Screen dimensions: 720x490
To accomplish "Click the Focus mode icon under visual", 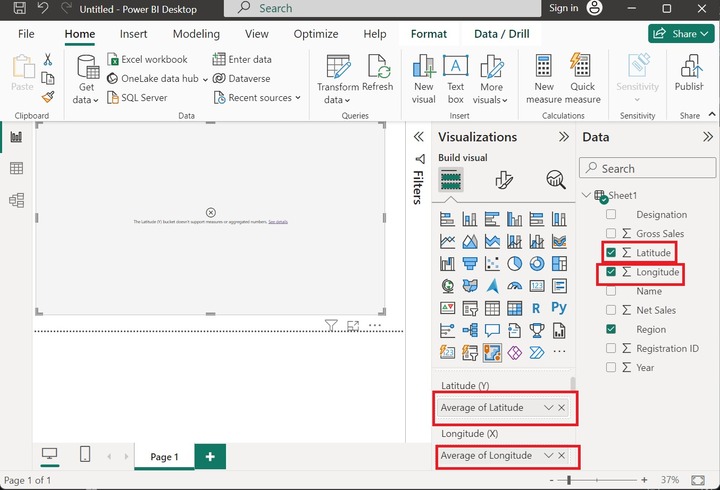I will [353, 326].
